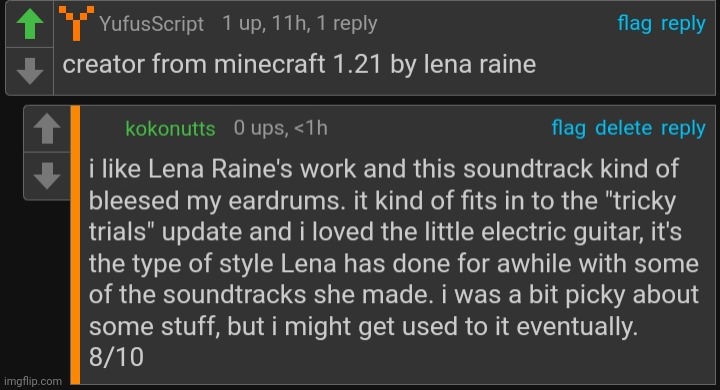Reply to YufusScript's comment
720x390 pixels.
click(x=683, y=24)
